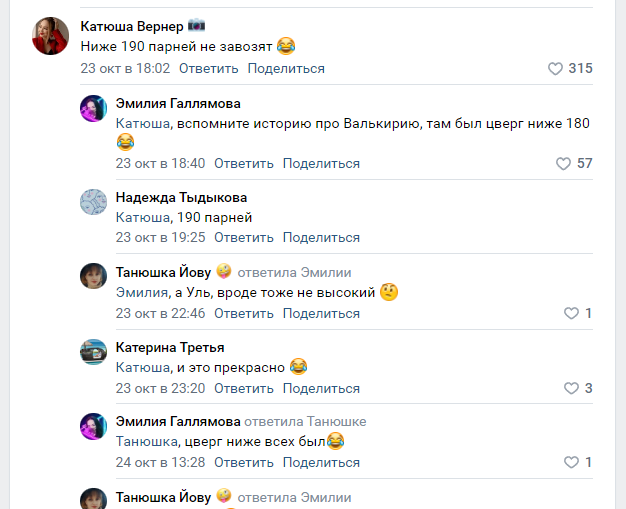The height and width of the screenshot is (509, 626).
Task: Click timestamp 23 окт в 18:40
Action: [160, 163]
